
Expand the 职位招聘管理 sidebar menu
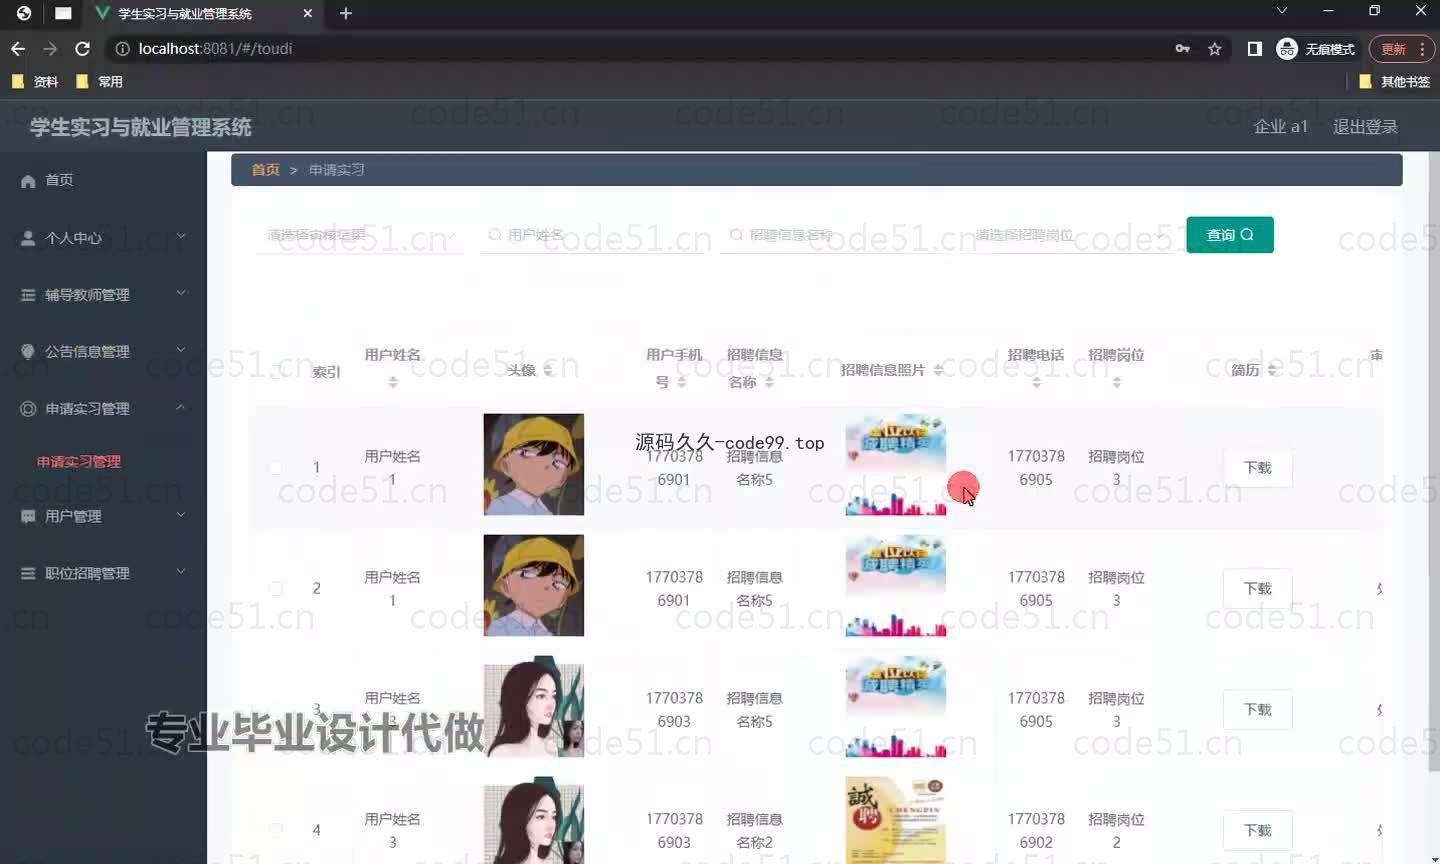click(x=103, y=573)
